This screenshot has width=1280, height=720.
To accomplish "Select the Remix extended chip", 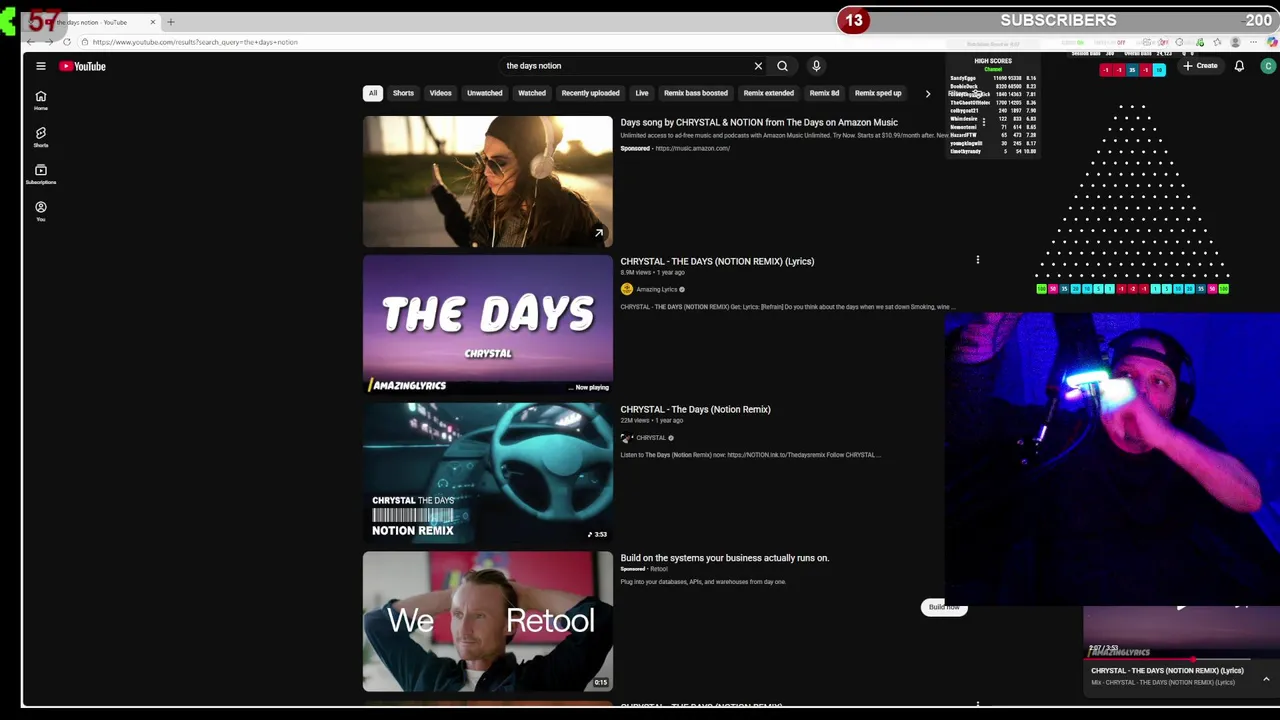I will (x=769, y=93).
